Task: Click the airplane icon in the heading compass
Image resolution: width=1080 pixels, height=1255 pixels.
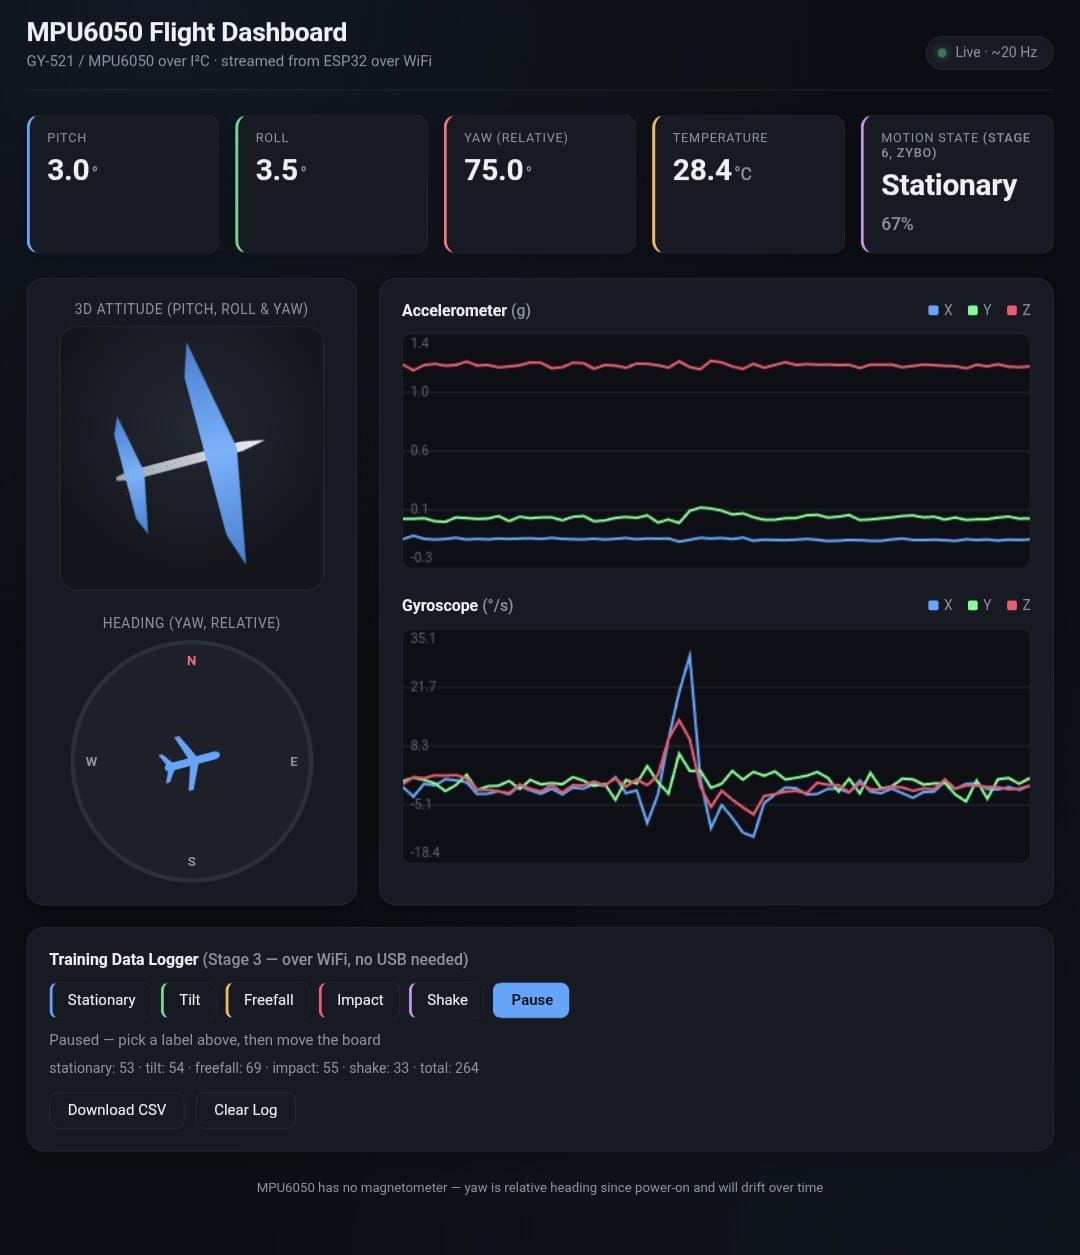Action: click(x=189, y=763)
